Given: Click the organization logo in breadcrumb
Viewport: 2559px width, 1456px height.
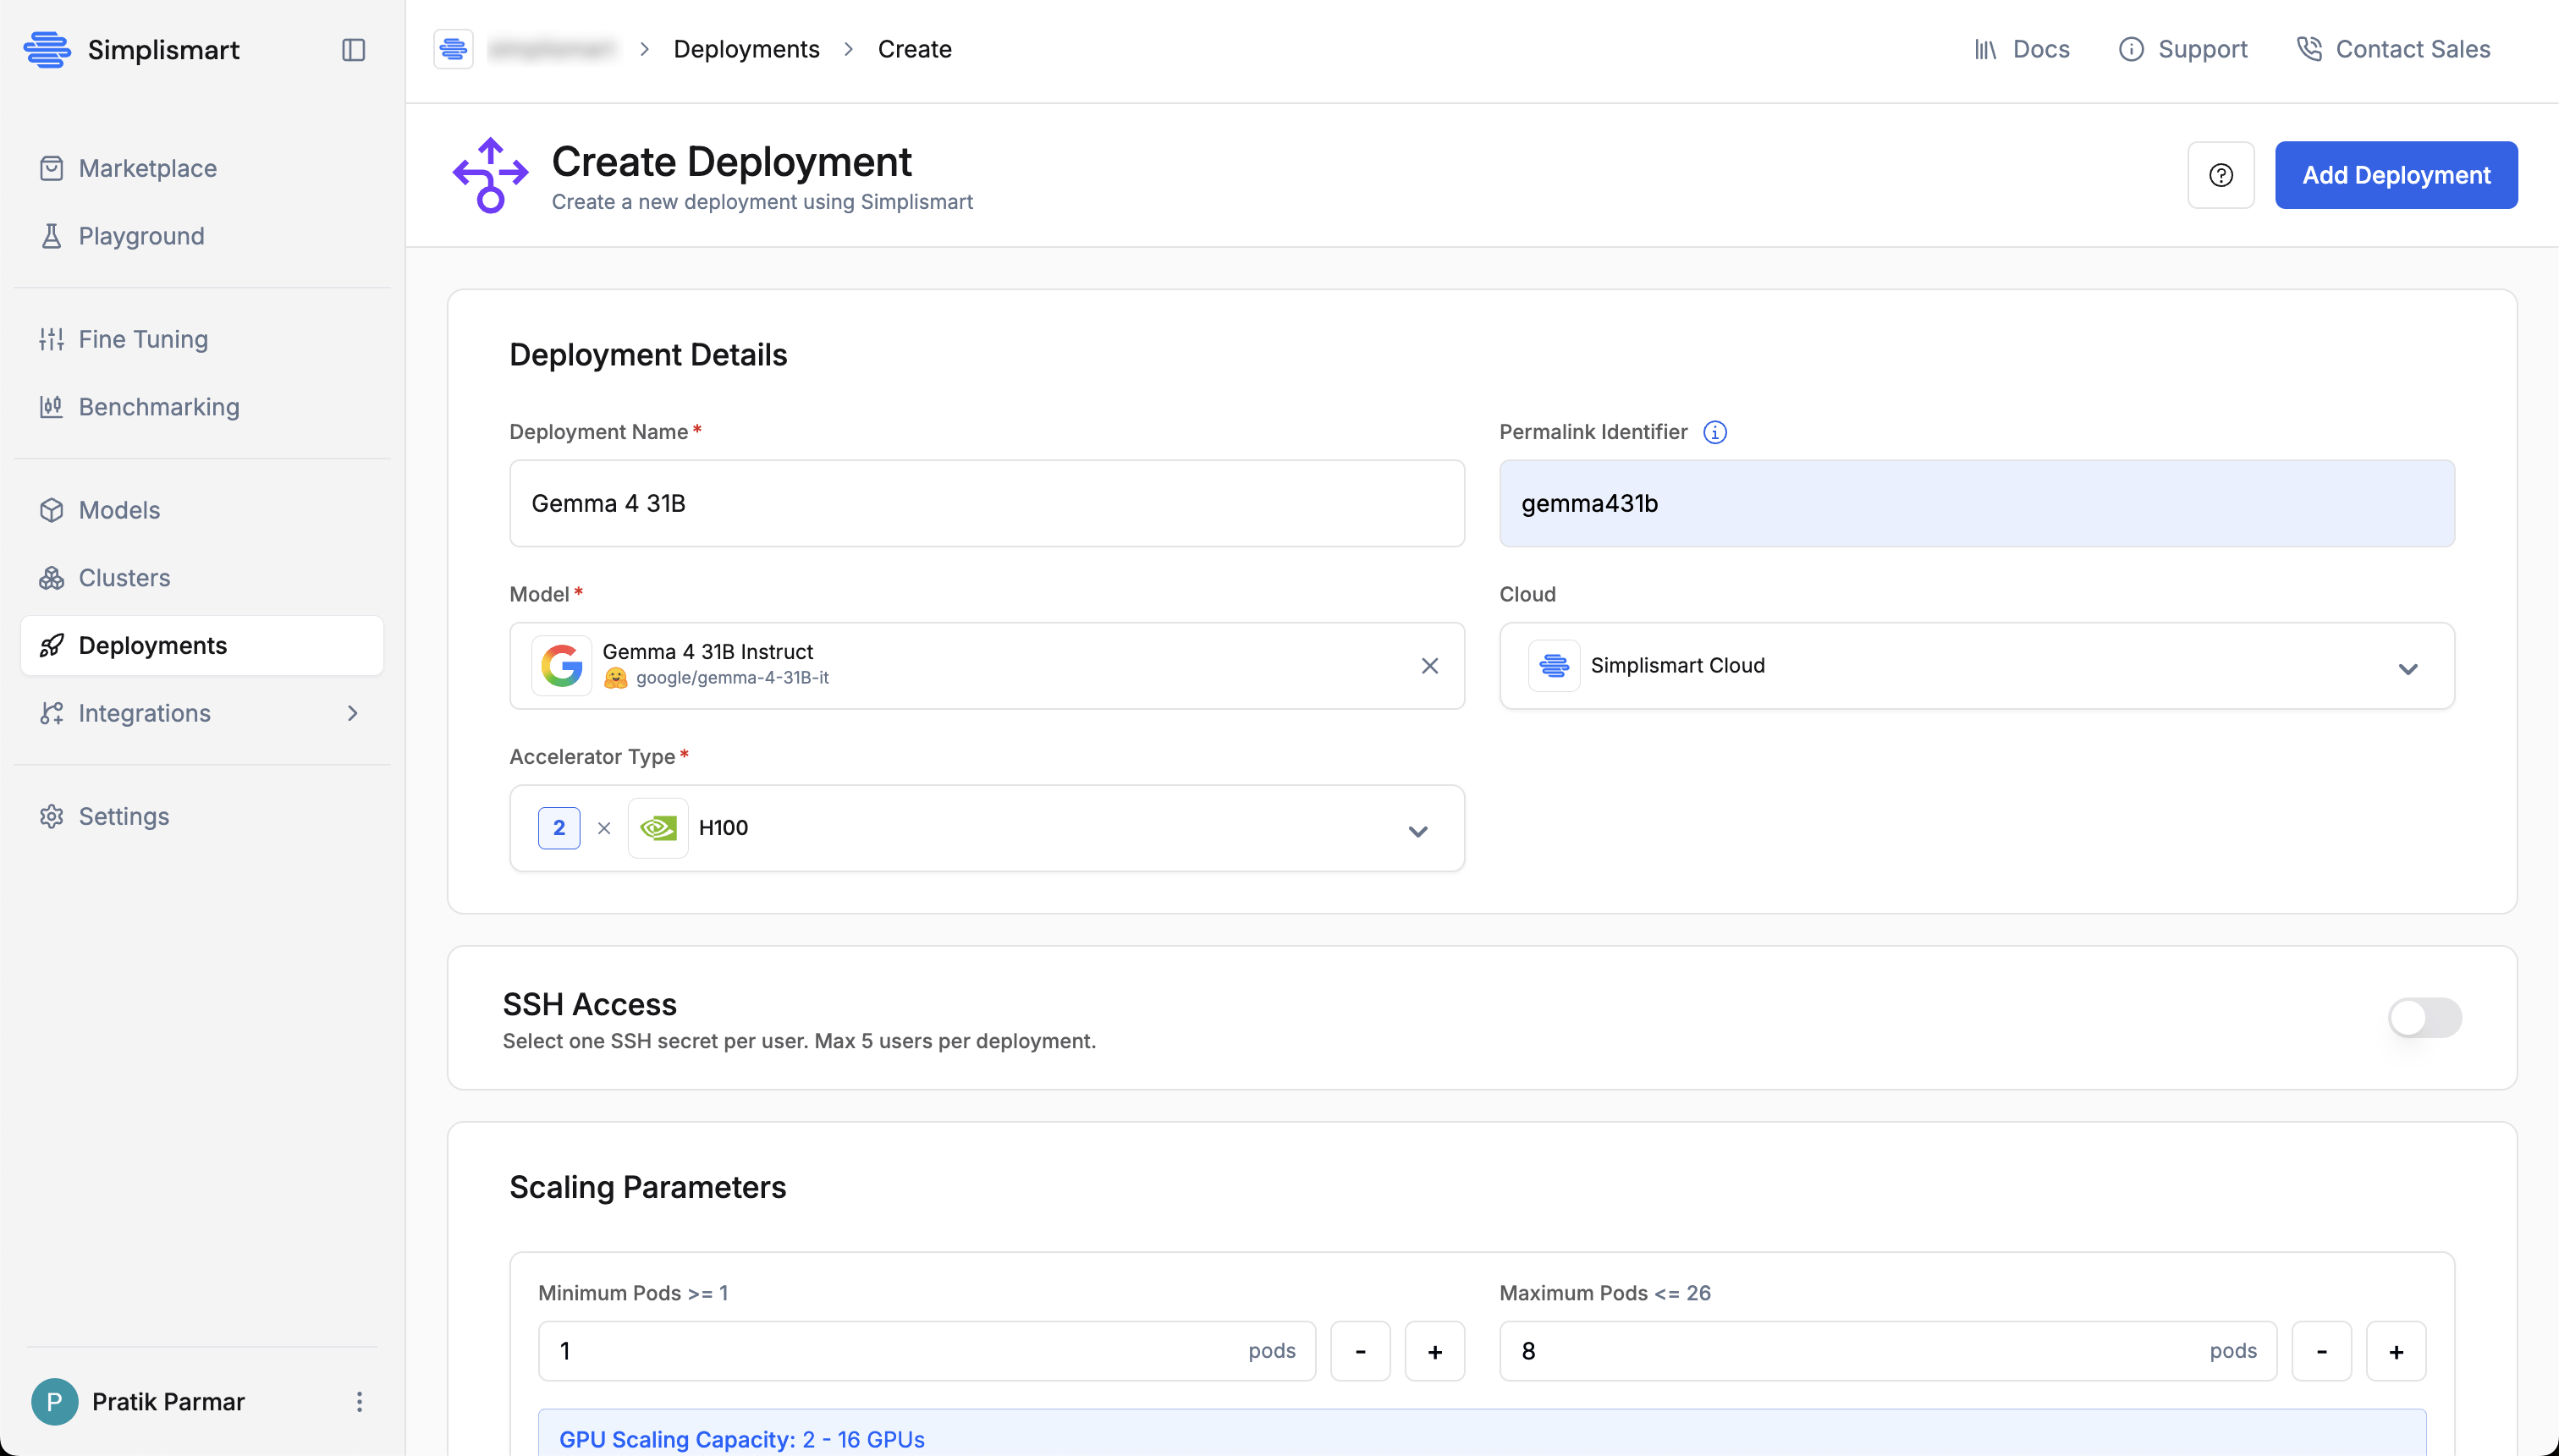Looking at the screenshot, I should [x=453, y=49].
